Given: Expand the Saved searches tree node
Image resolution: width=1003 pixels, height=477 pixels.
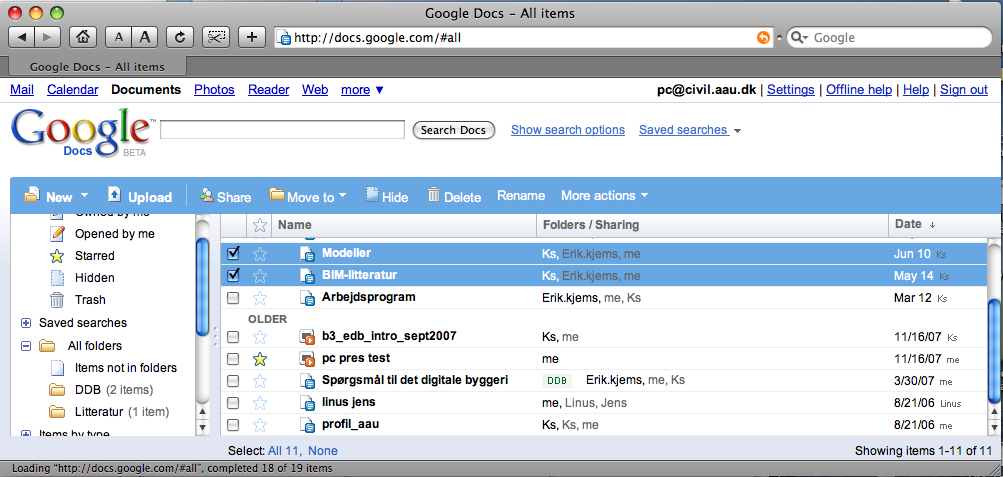Looking at the screenshot, I should pos(26,323).
